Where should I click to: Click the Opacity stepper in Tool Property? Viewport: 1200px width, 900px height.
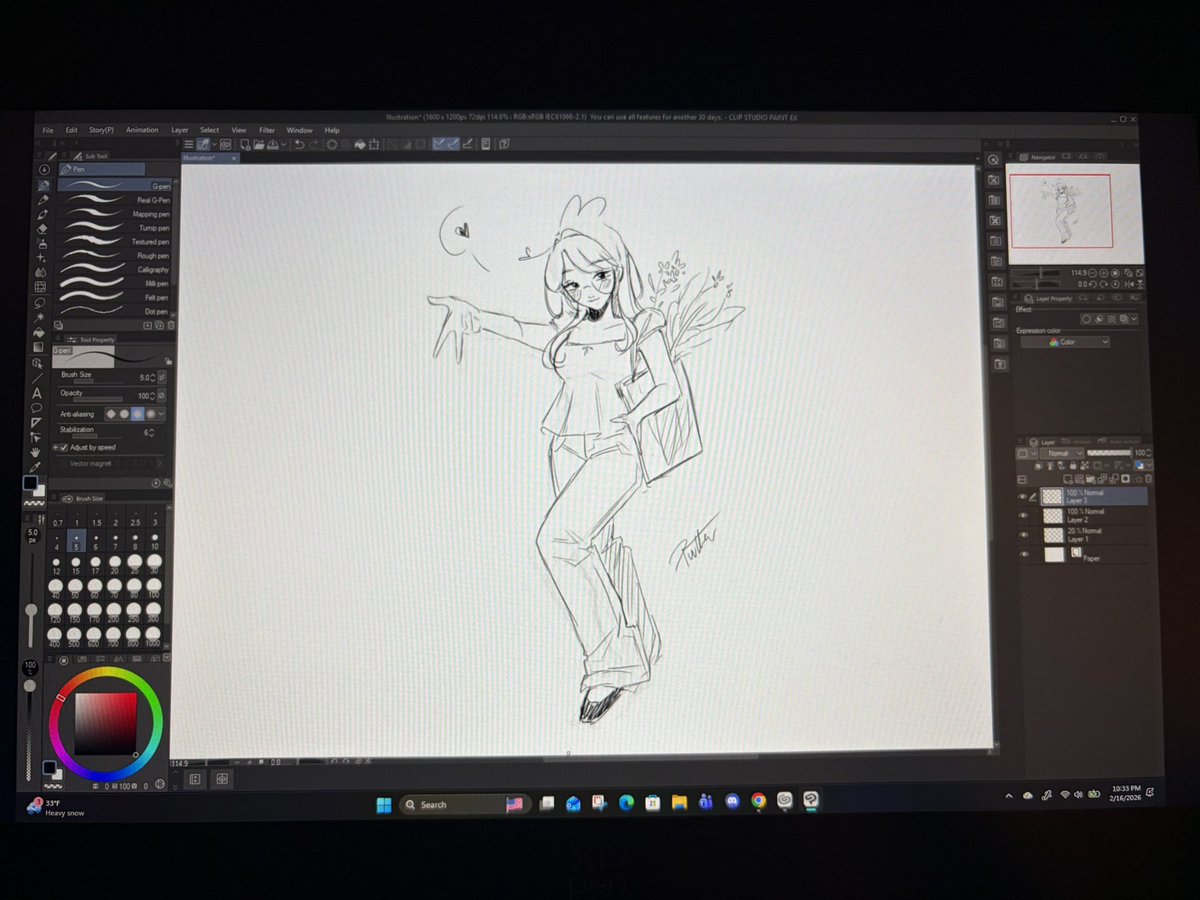153,395
